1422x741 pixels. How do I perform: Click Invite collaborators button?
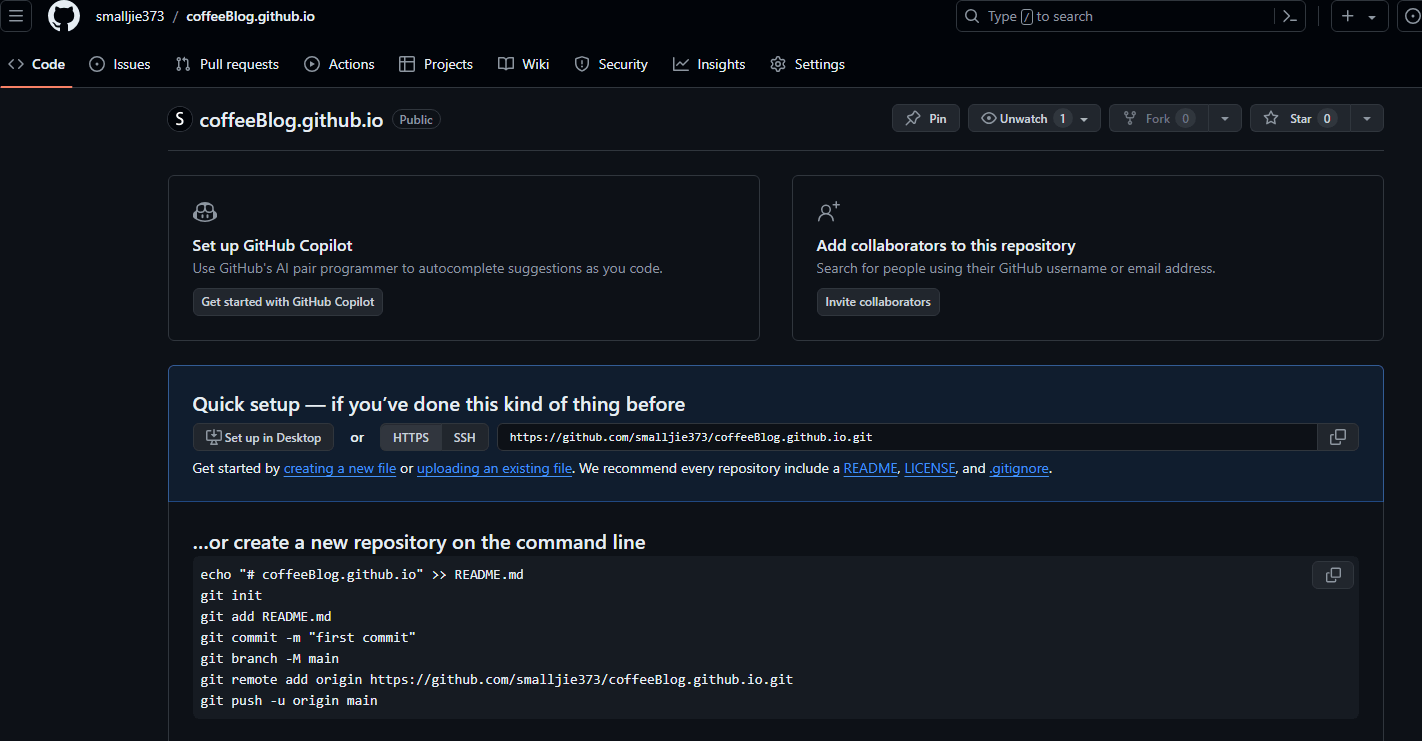(x=878, y=302)
